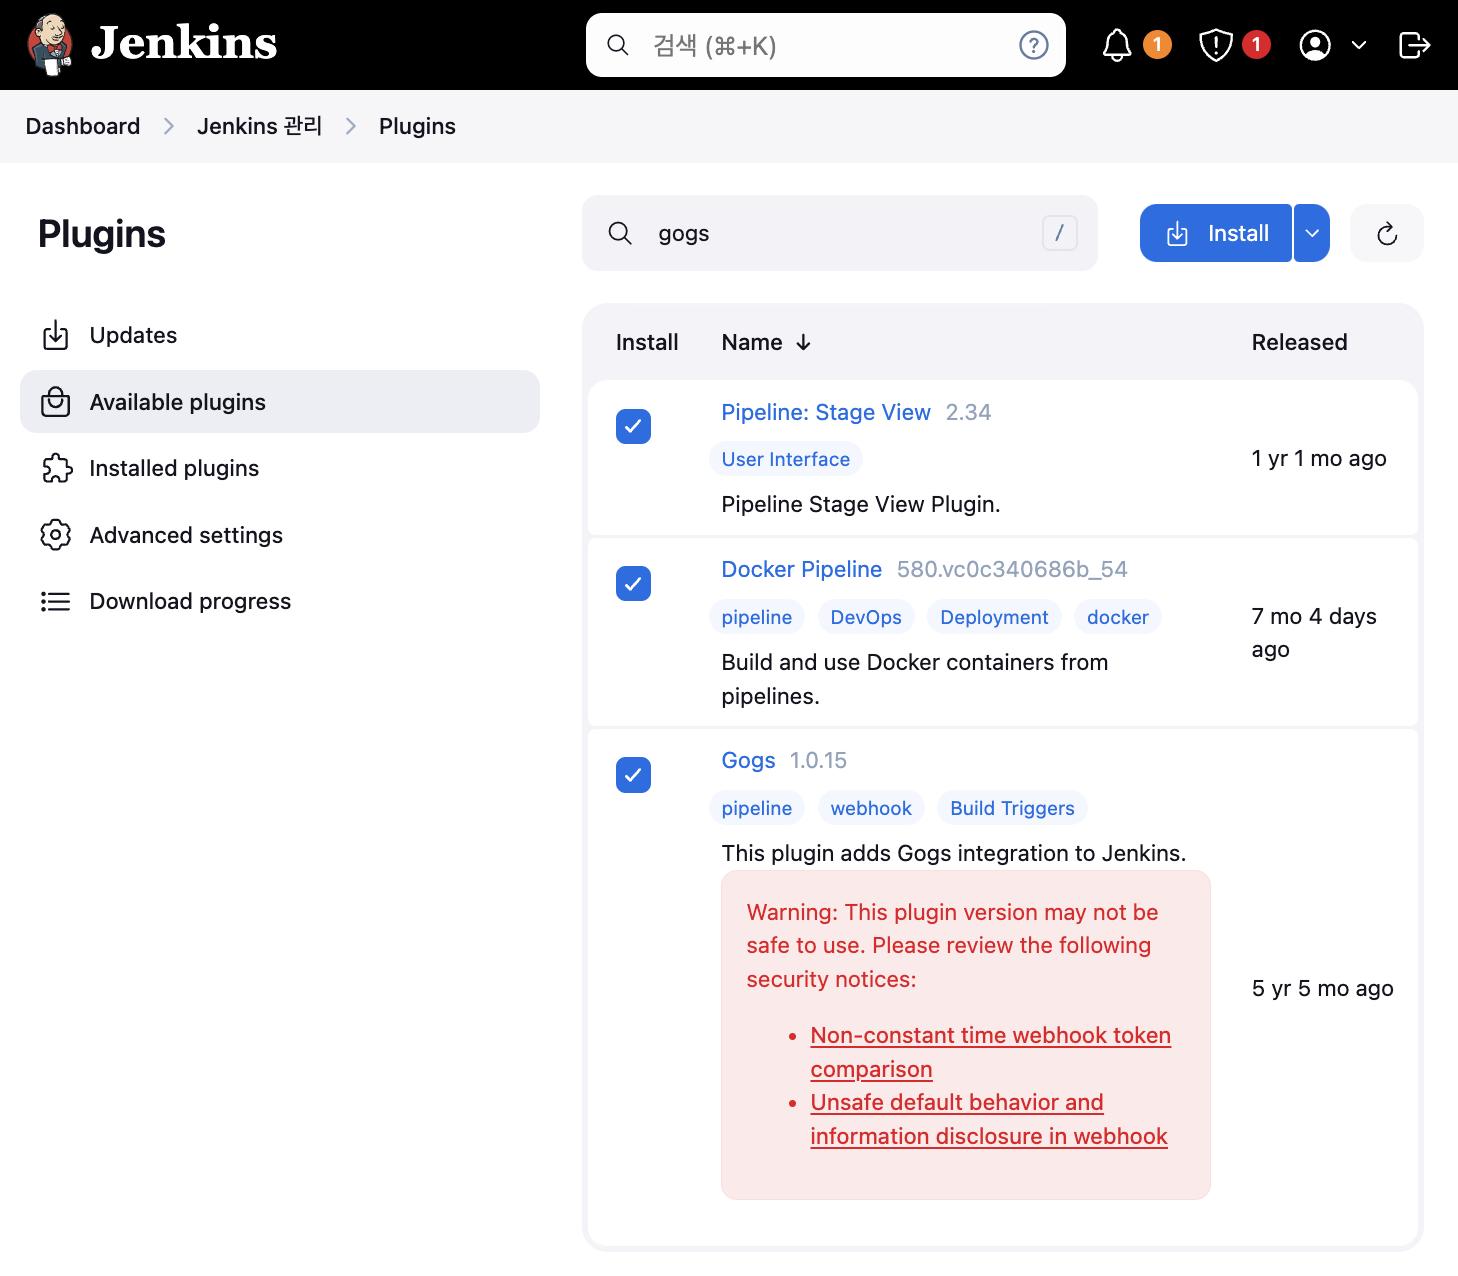This screenshot has height=1276, width=1458.
Task: Uncheck Docker Pipeline install checkbox
Action: pyautogui.click(x=633, y=583)
